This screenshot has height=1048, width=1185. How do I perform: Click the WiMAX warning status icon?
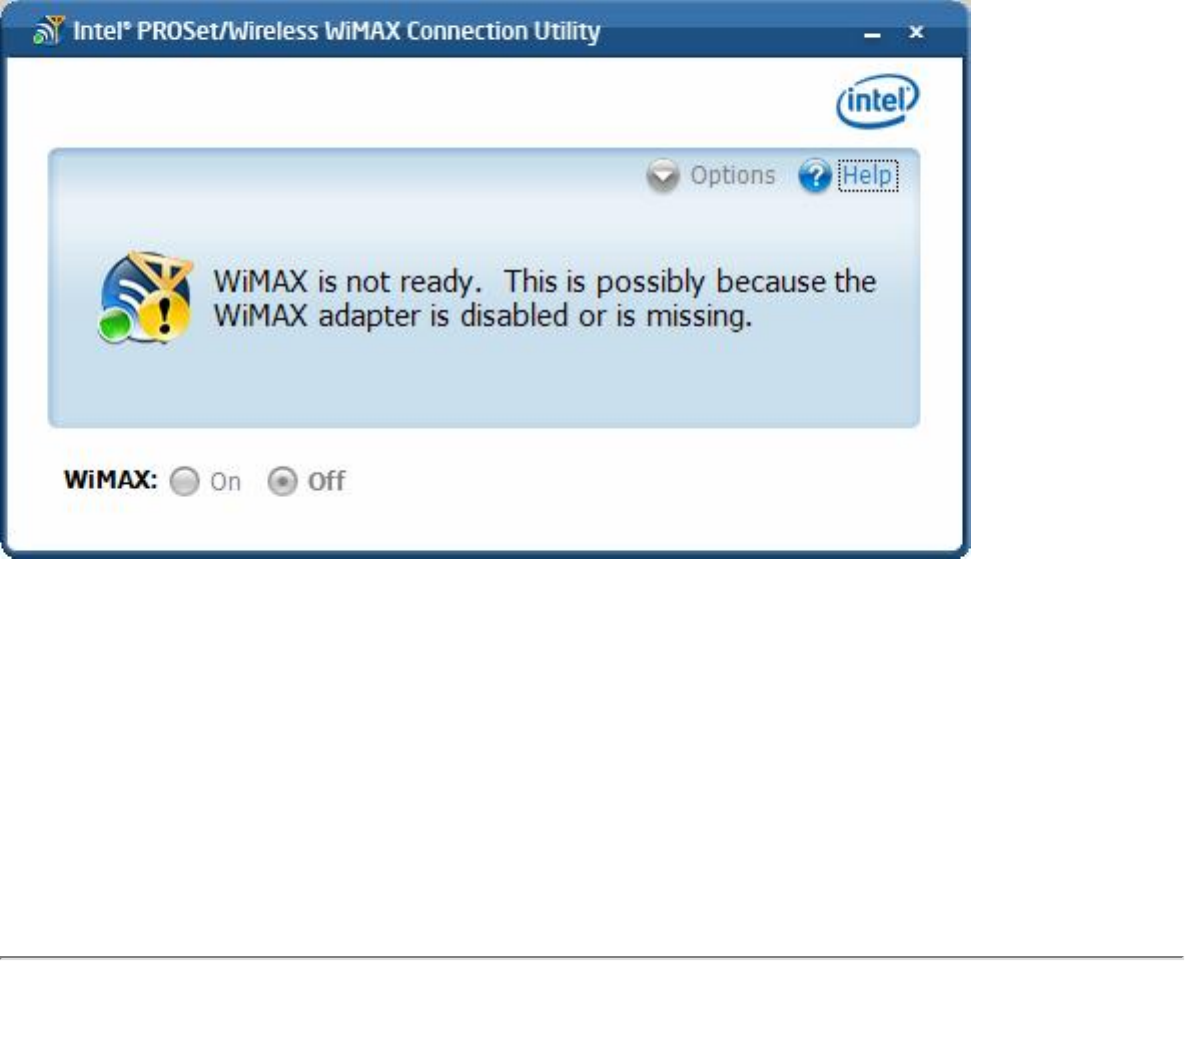coord(146,297)
